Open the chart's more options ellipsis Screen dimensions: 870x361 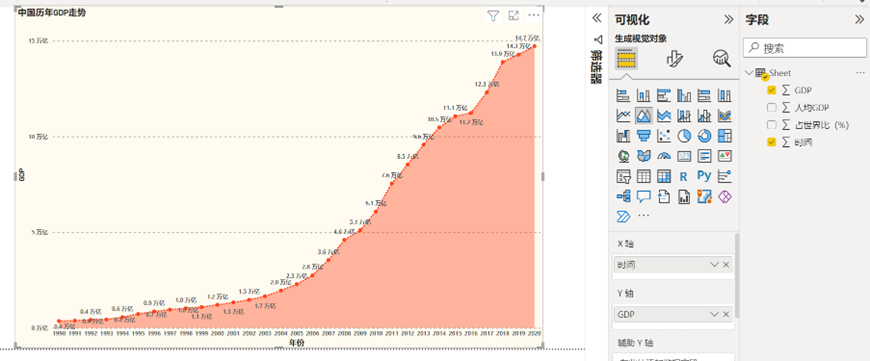[x=533, y=16]
